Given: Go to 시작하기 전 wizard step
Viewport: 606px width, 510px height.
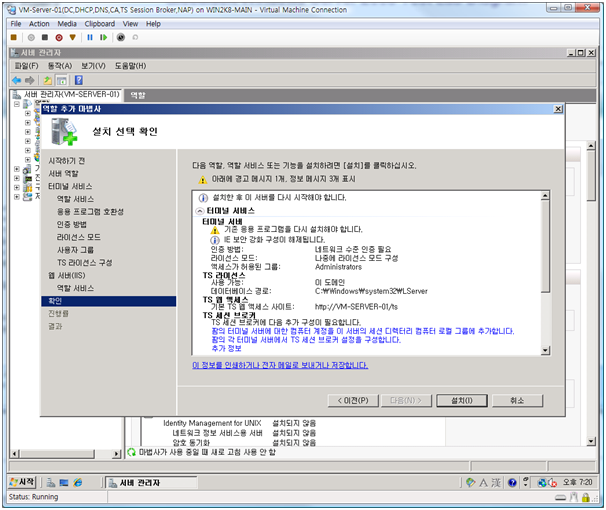Looking at the screenshot, I should (66, 161).
